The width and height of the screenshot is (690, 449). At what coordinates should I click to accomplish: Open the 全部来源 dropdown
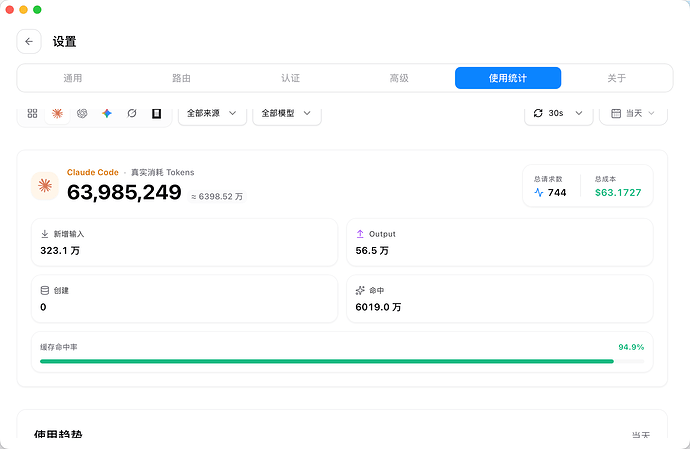pyautogui.click(x=212, y=113)
